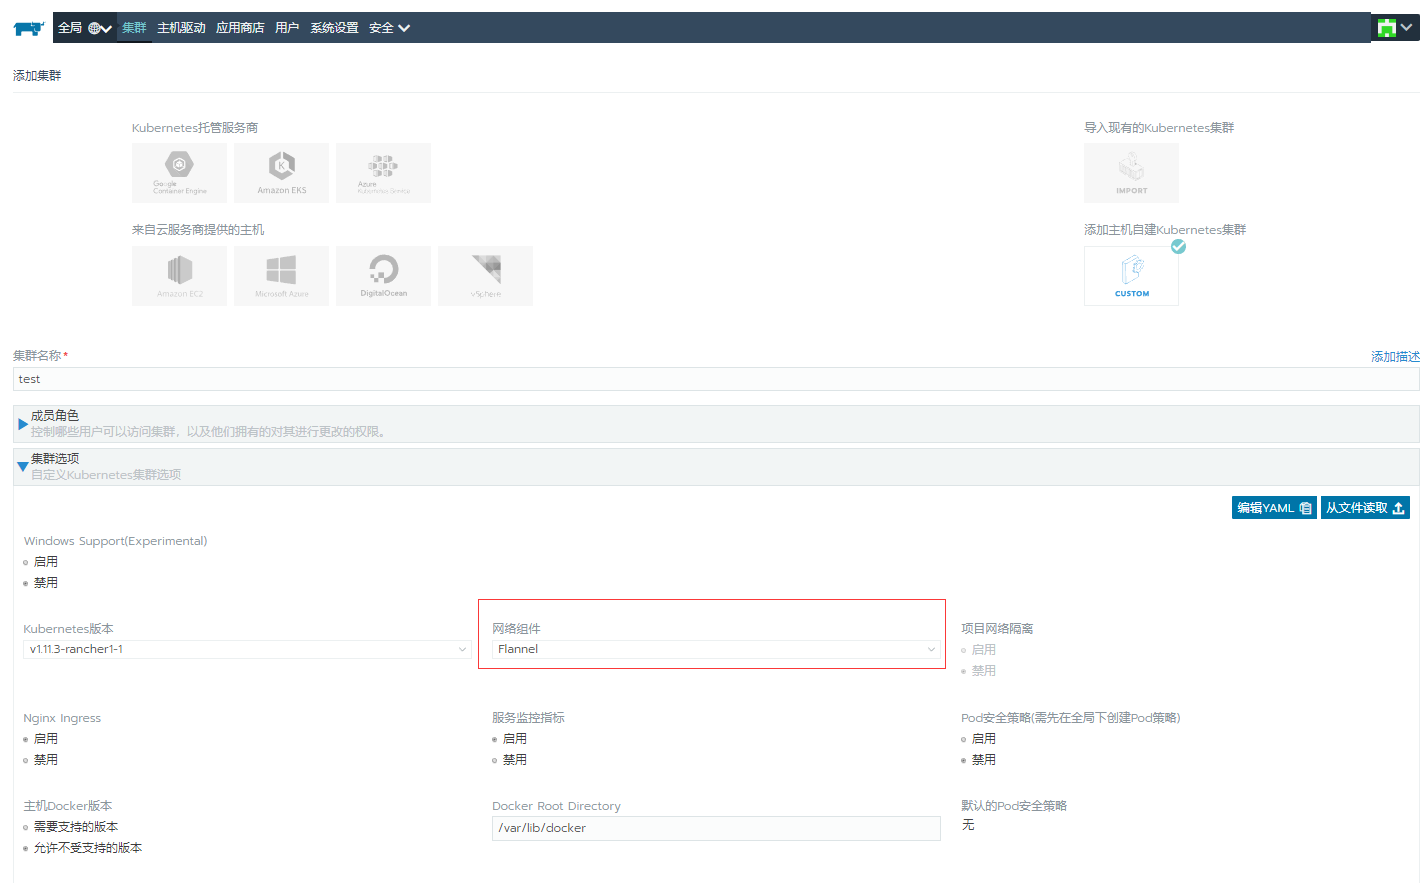Screen dimensions: 1428x883
Task: Click the 编辑YAML button
Action: pyautogui.click(x=1274, y=508)
